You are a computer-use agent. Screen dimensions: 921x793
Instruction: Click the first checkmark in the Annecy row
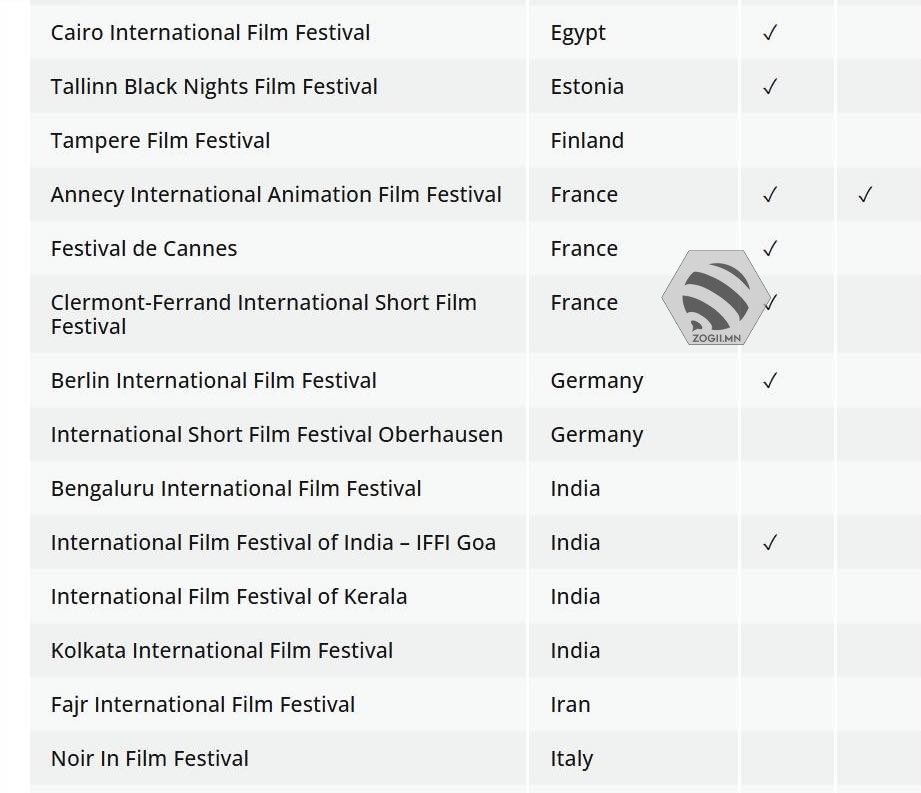pyautogui.click(x=769, y=195)
